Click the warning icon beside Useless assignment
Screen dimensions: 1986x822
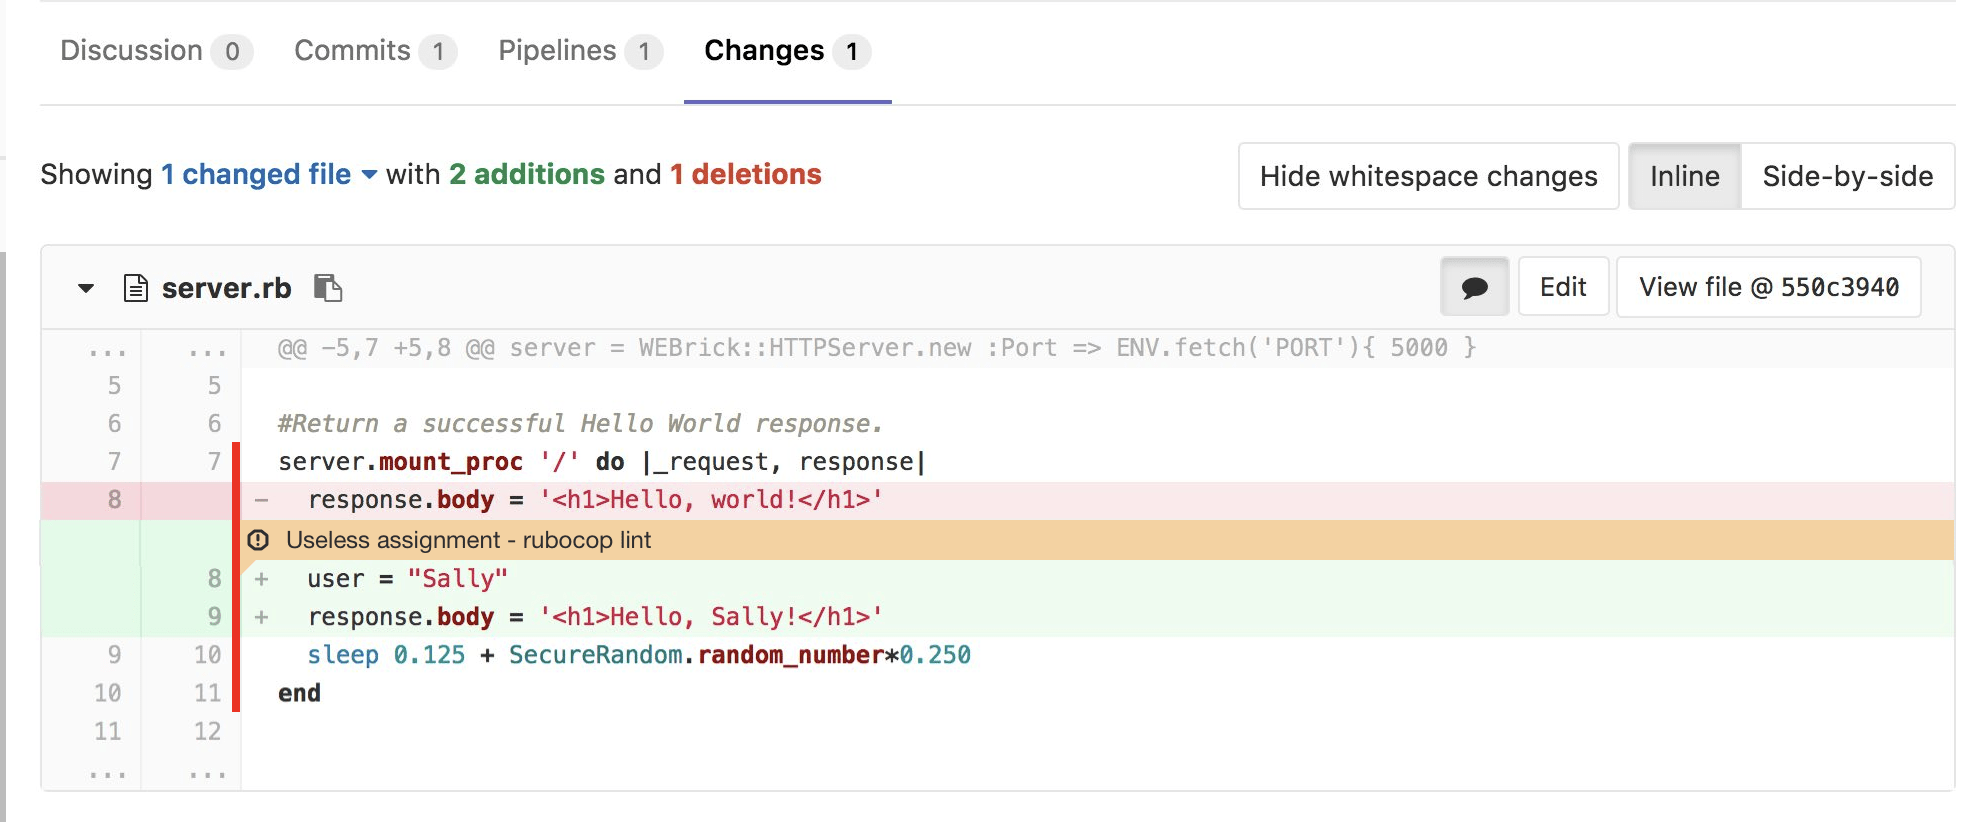(258, 540)
